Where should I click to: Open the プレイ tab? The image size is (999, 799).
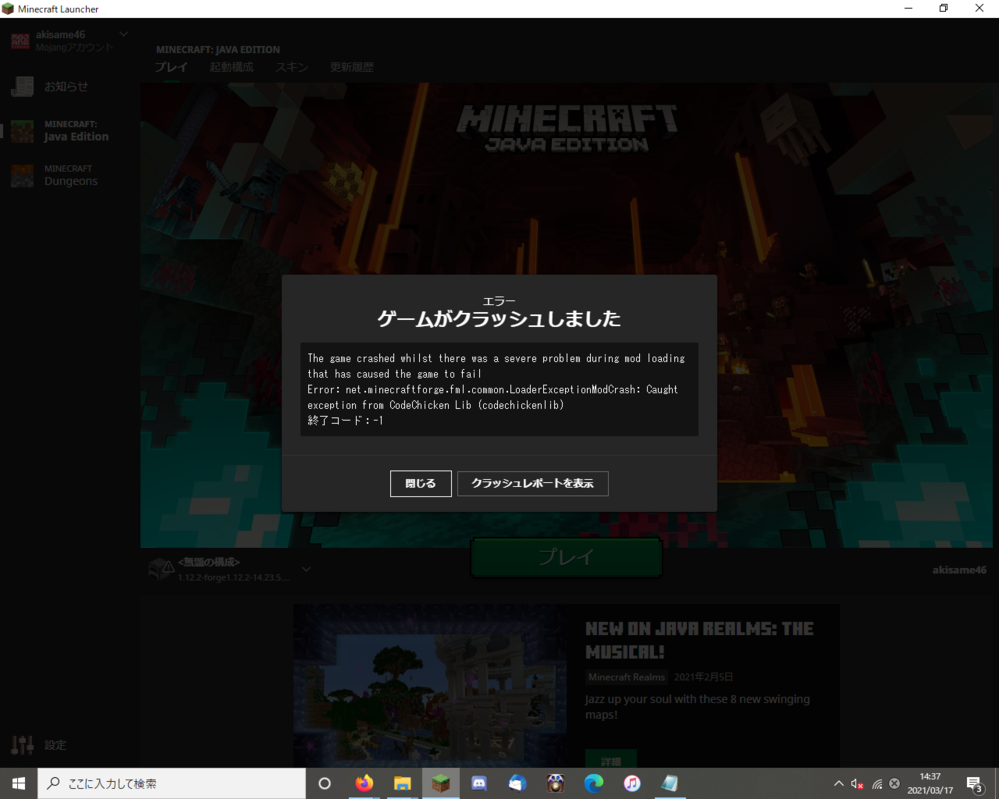click(x=171, y=67)
